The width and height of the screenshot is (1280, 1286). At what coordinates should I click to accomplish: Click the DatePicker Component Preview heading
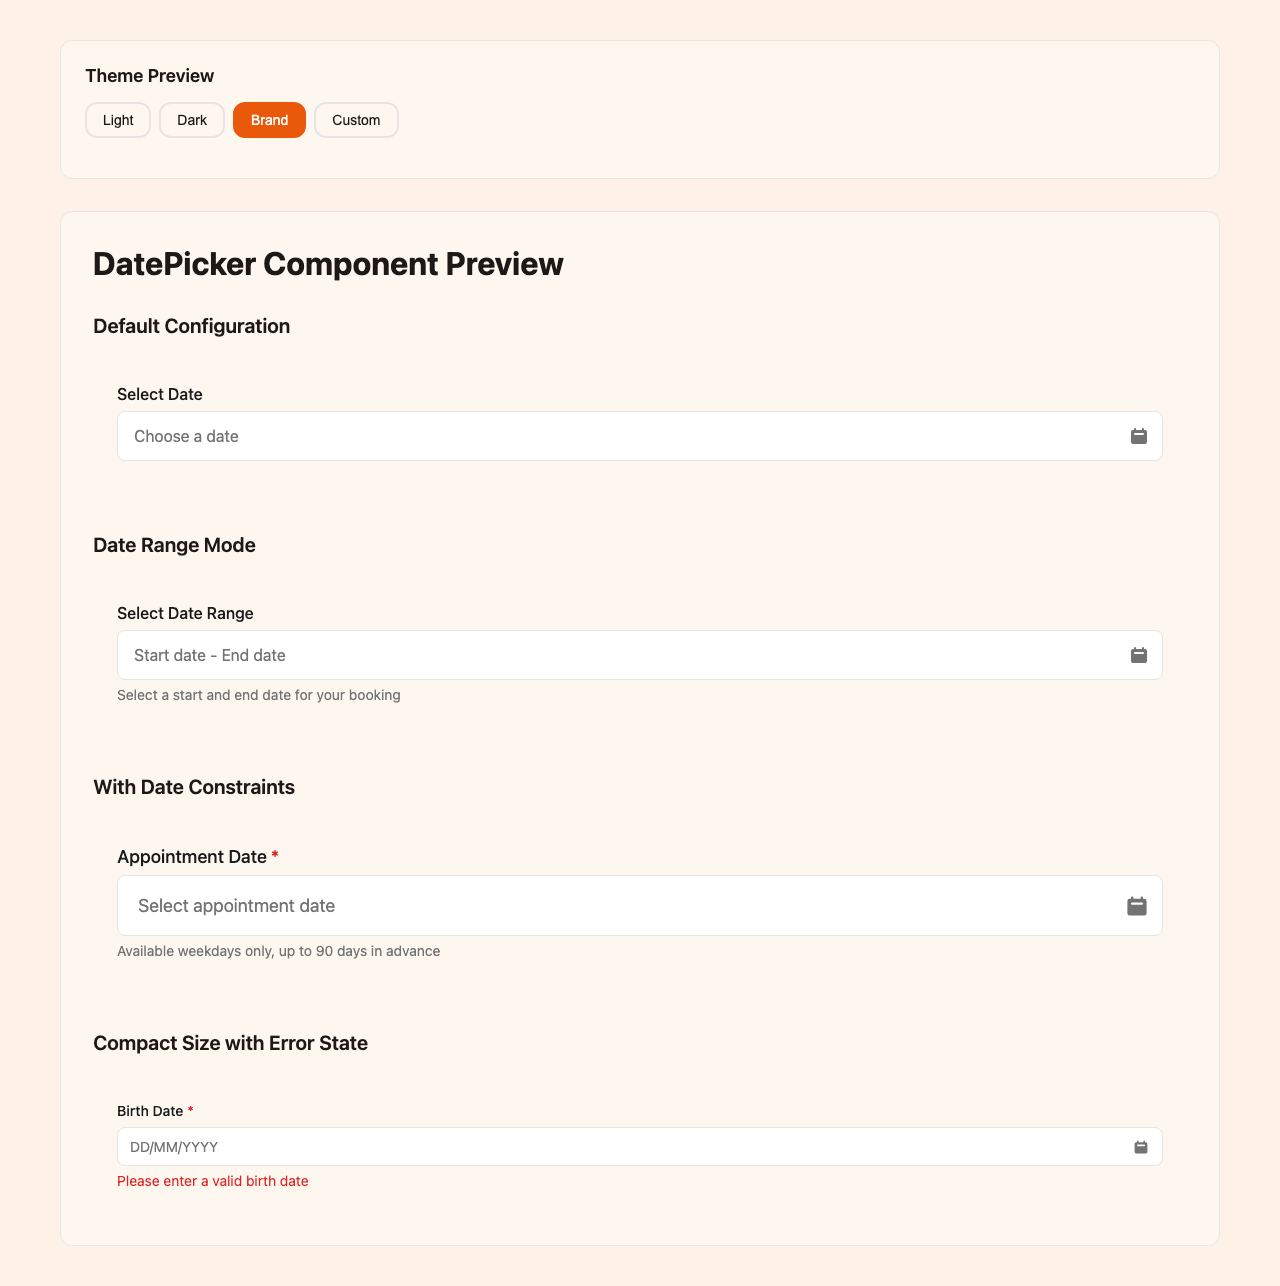pos(328,264)
